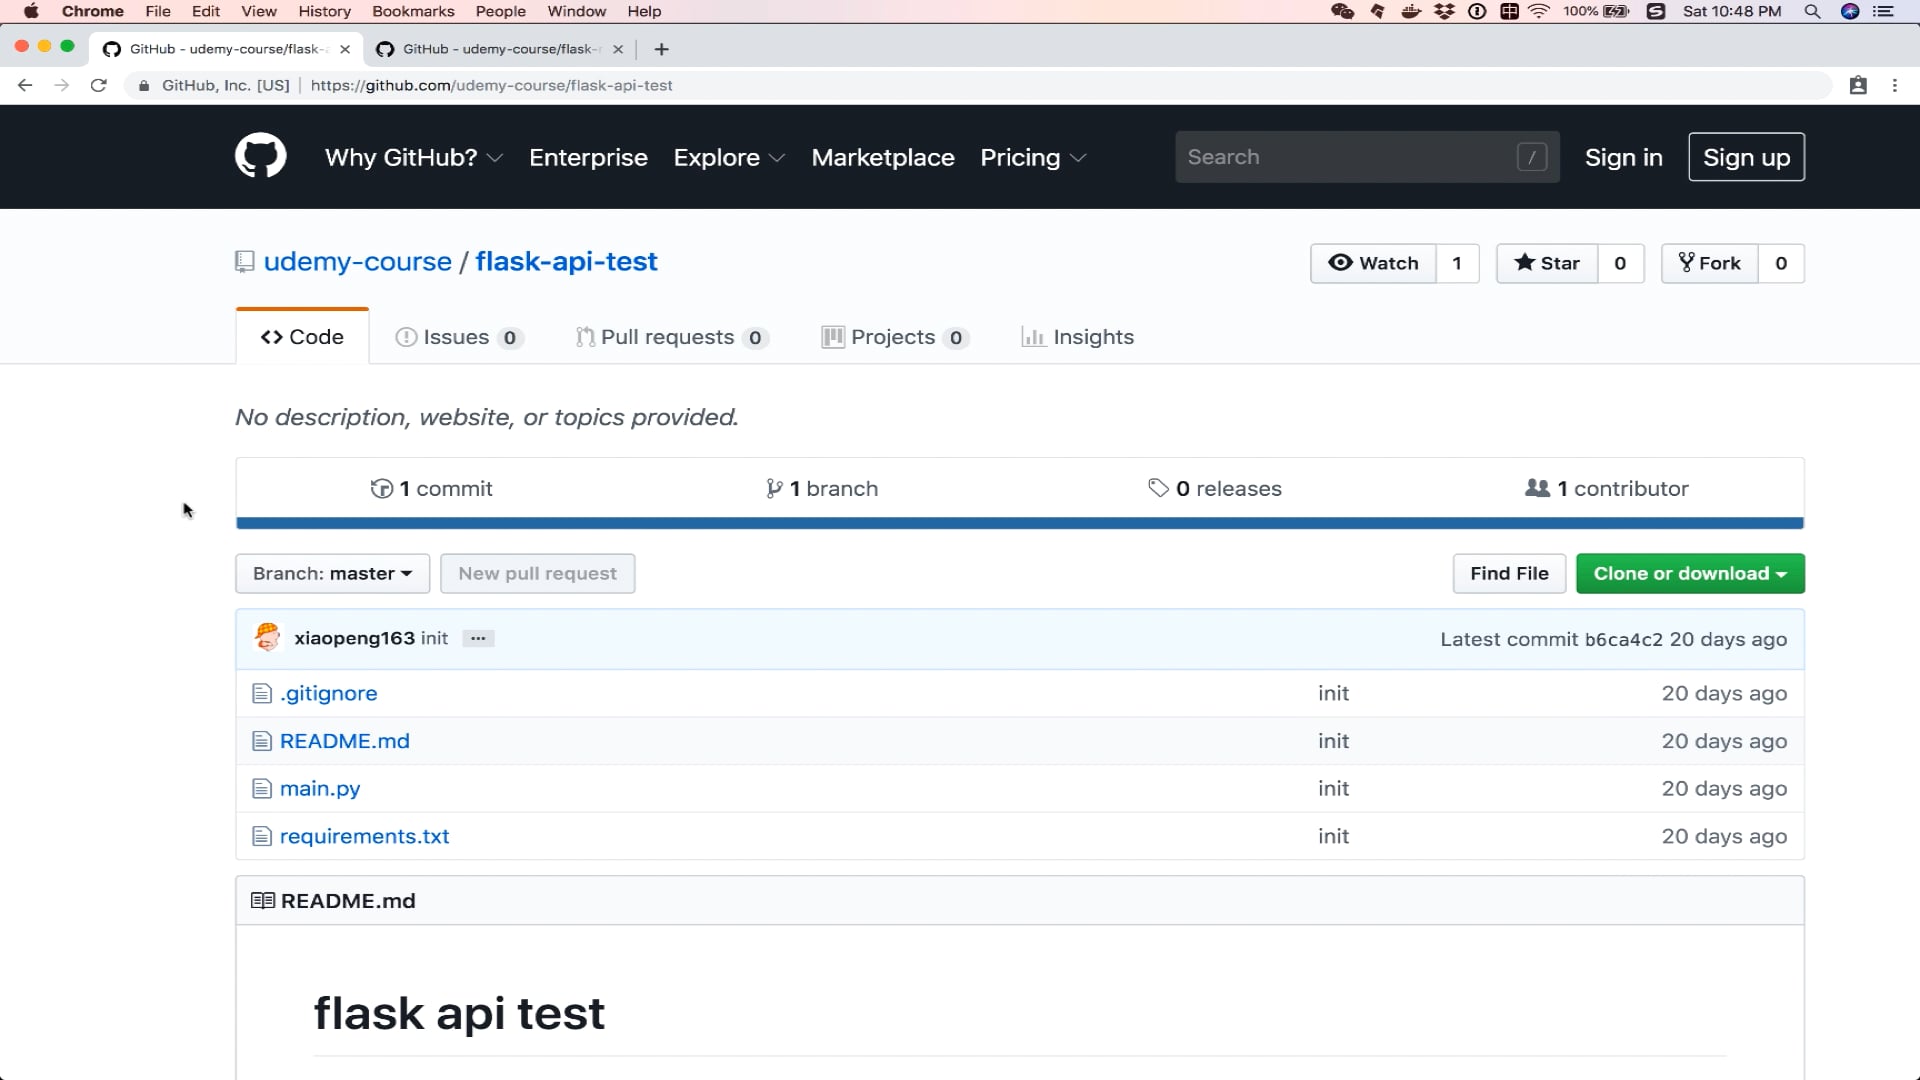Click the Watch button with eye icon

pos(1373,263)
